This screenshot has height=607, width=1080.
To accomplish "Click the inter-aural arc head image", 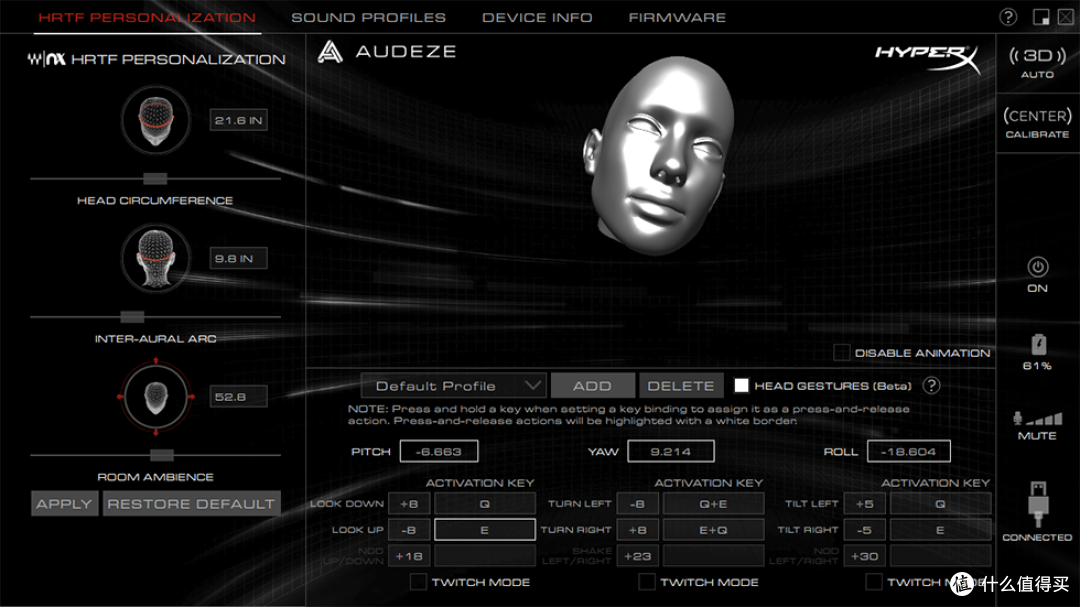I will (x=156, y=259).
